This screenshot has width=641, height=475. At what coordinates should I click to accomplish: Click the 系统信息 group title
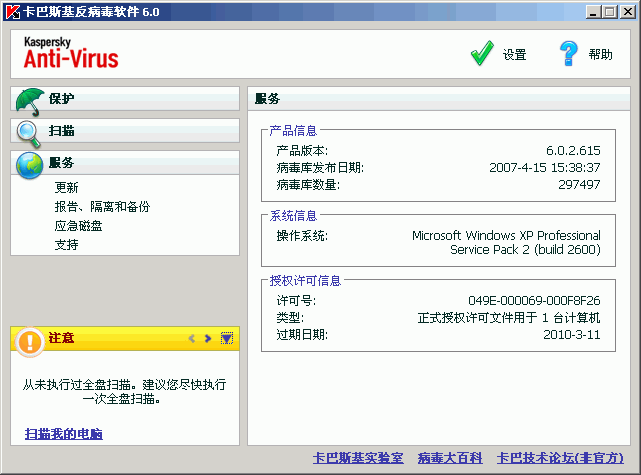point(293,215)
